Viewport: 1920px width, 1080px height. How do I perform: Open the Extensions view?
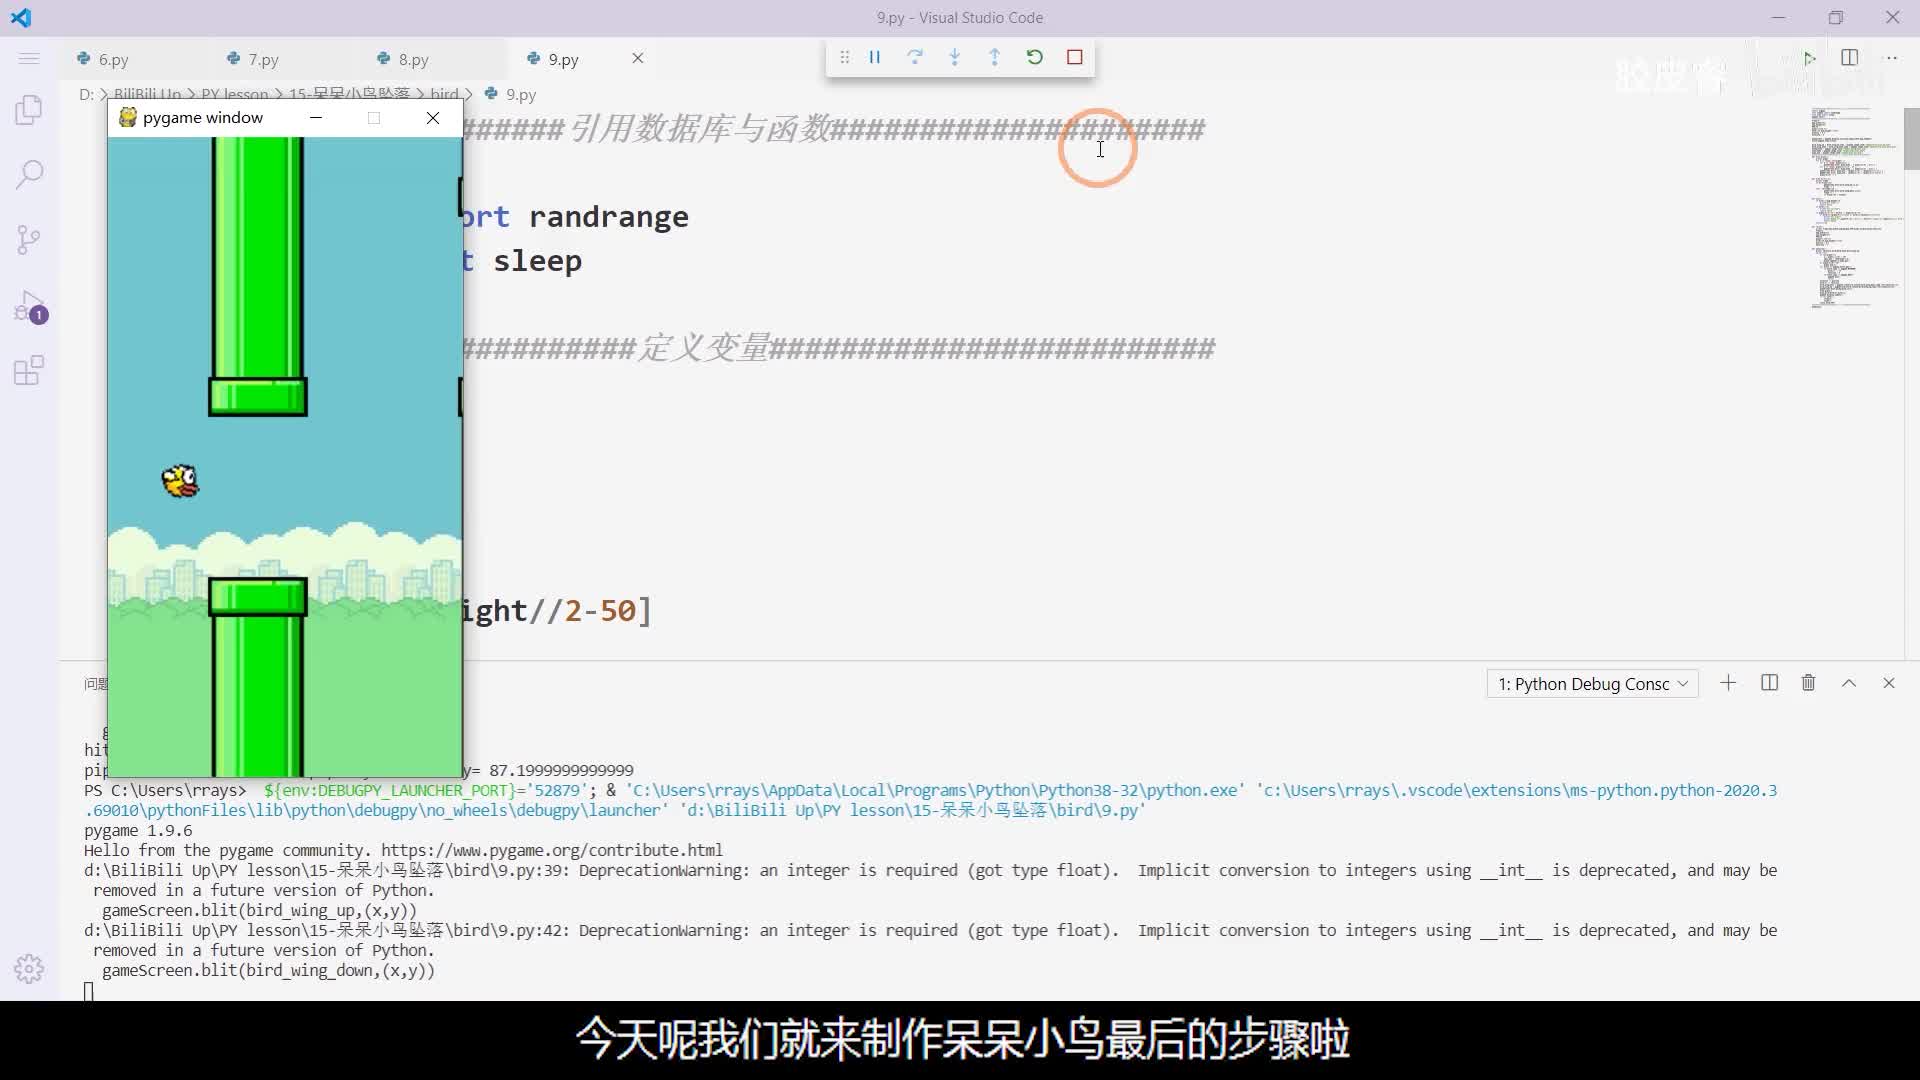pos(29,371)
